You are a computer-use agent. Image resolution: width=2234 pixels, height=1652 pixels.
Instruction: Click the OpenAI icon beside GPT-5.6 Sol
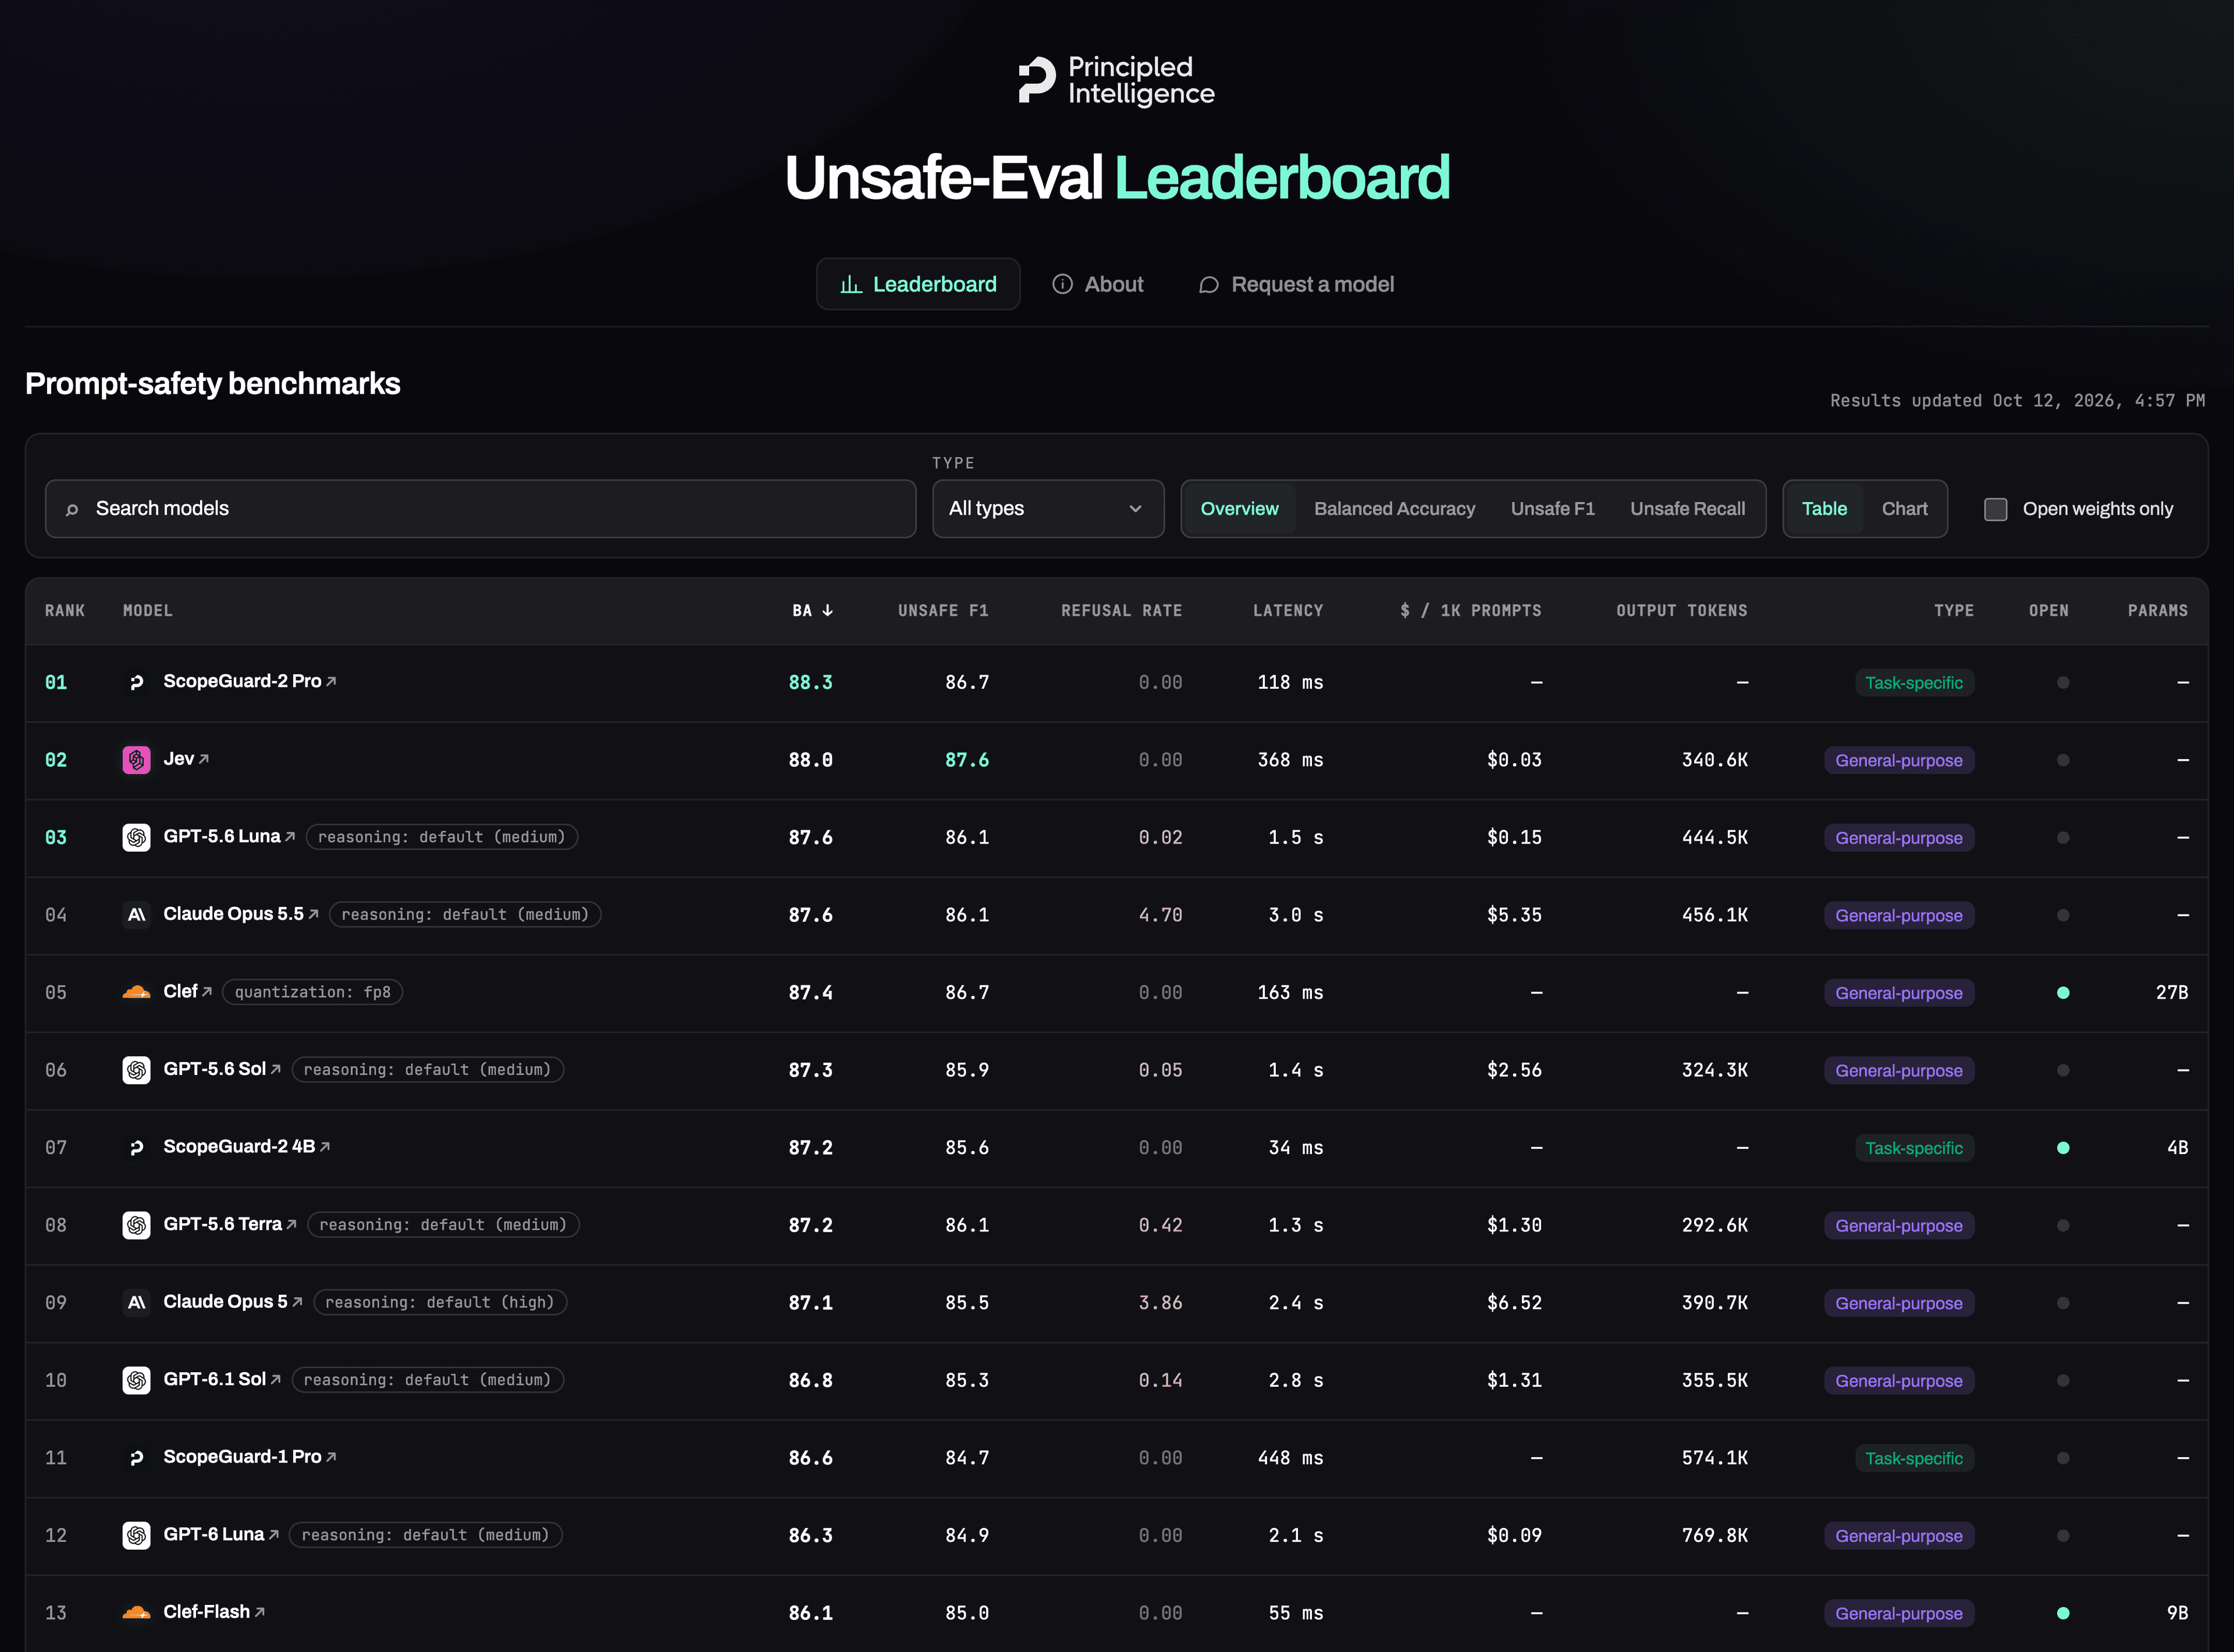click(136, 1070)
